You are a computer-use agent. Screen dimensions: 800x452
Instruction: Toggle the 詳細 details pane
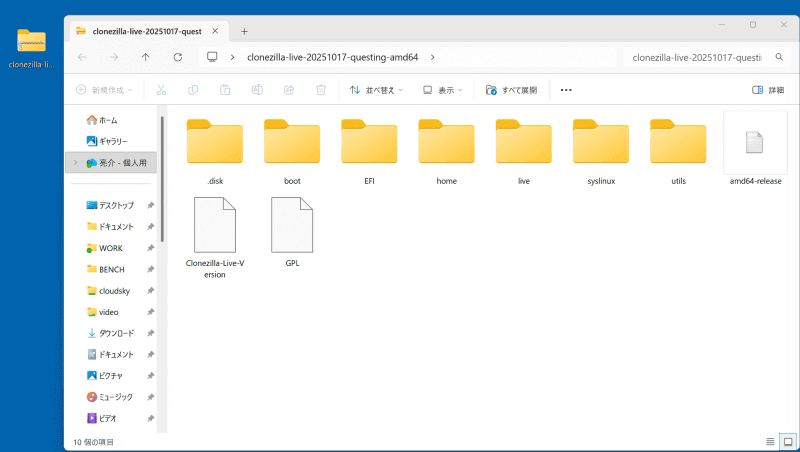point(768,90)
